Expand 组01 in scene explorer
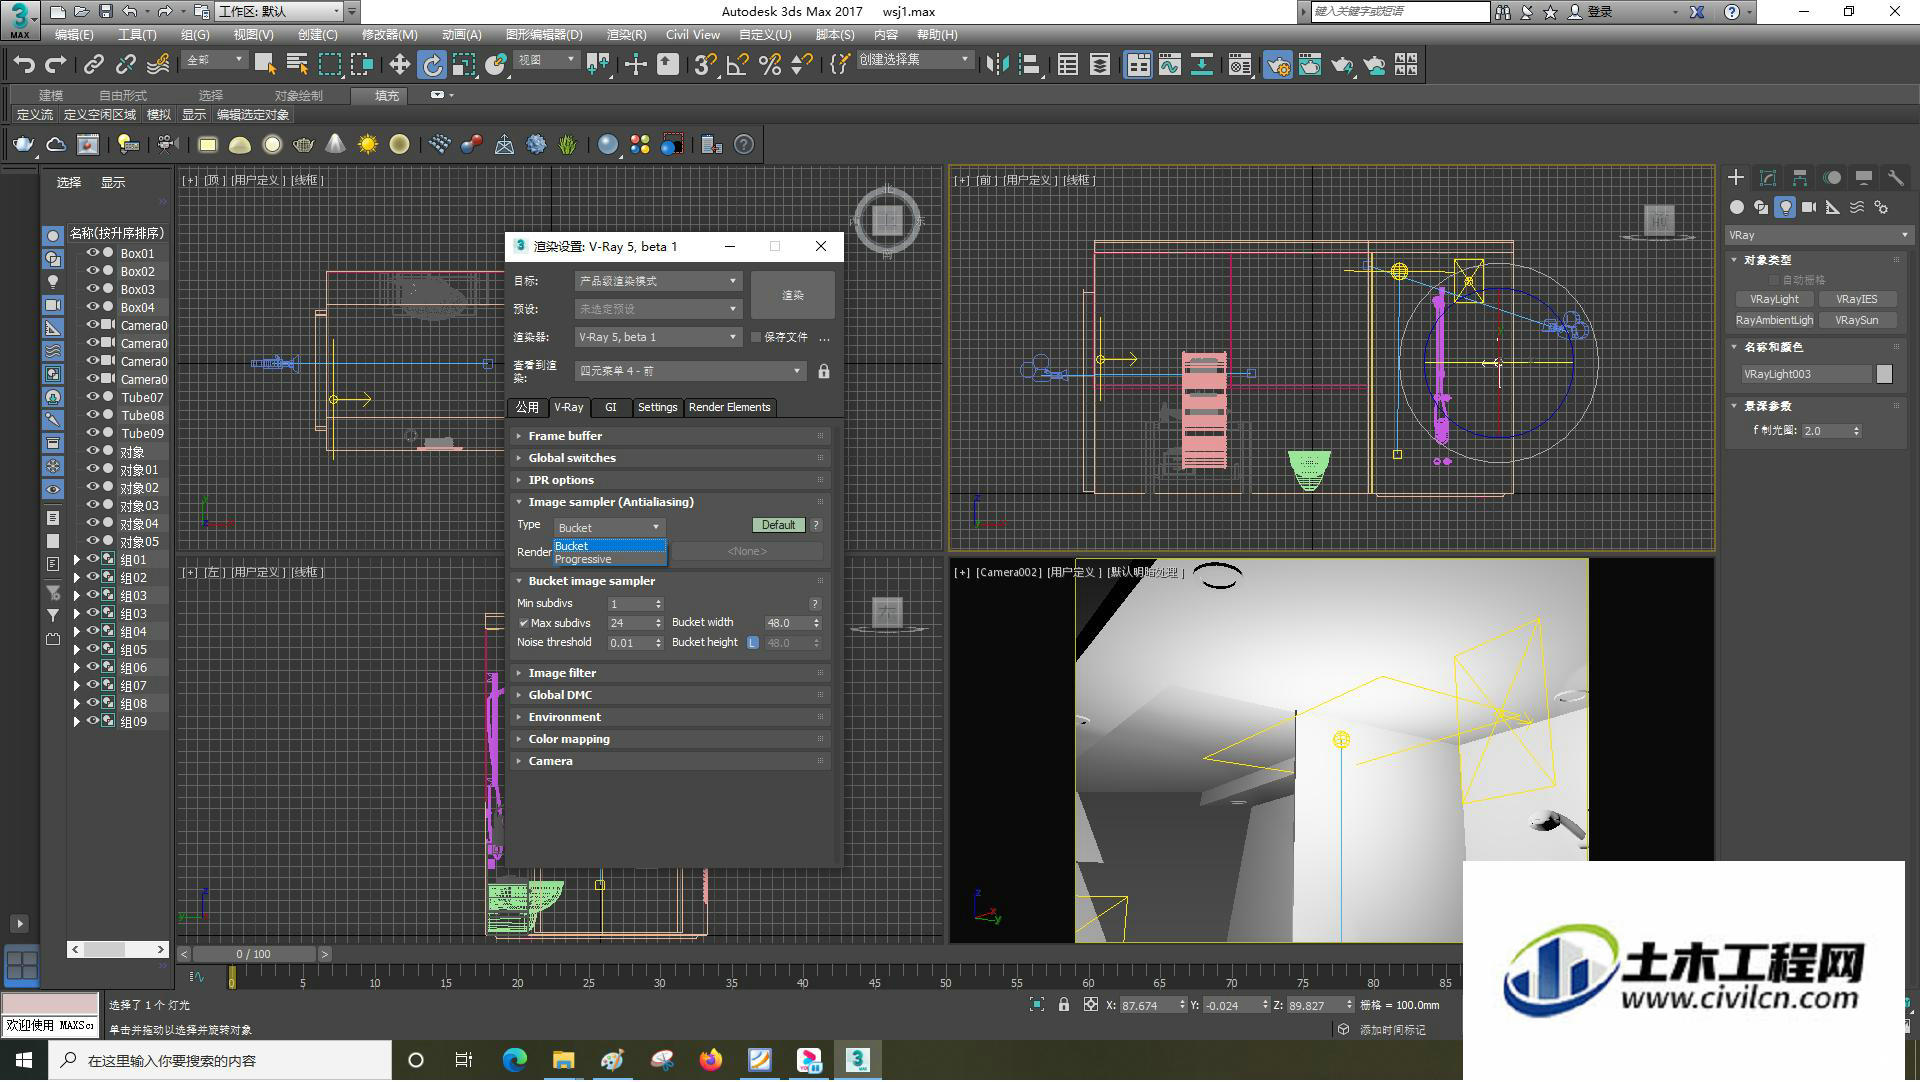This screenshot has height=1082, width=1920. click(x=76, y=560)
